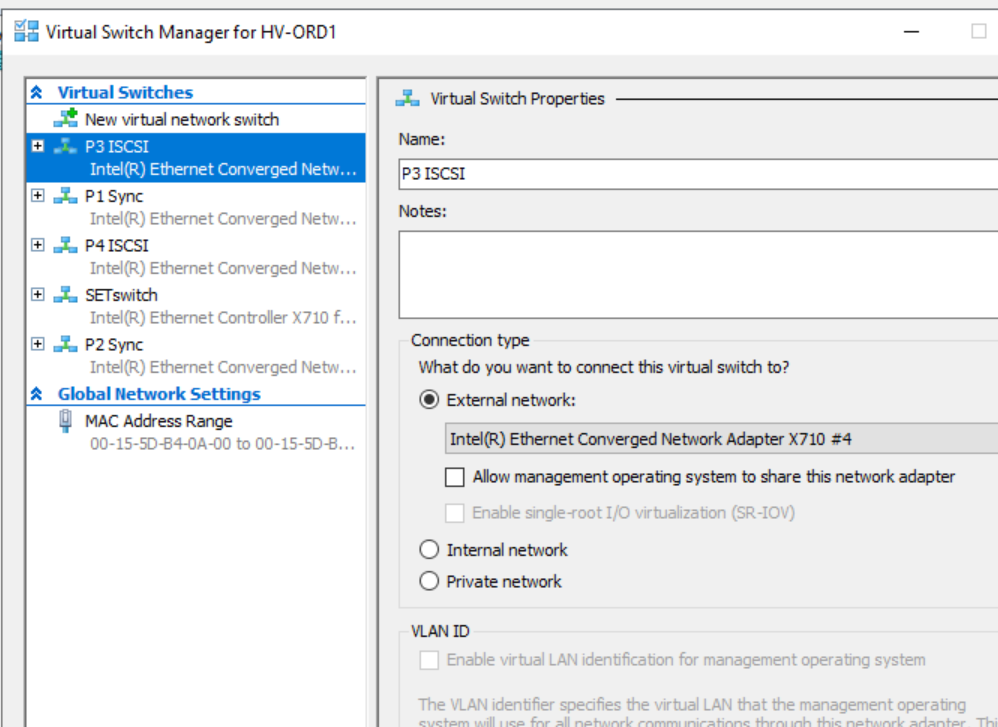Click the SETswitch network icon
The image size is (998, 727).
coord(66,295)
